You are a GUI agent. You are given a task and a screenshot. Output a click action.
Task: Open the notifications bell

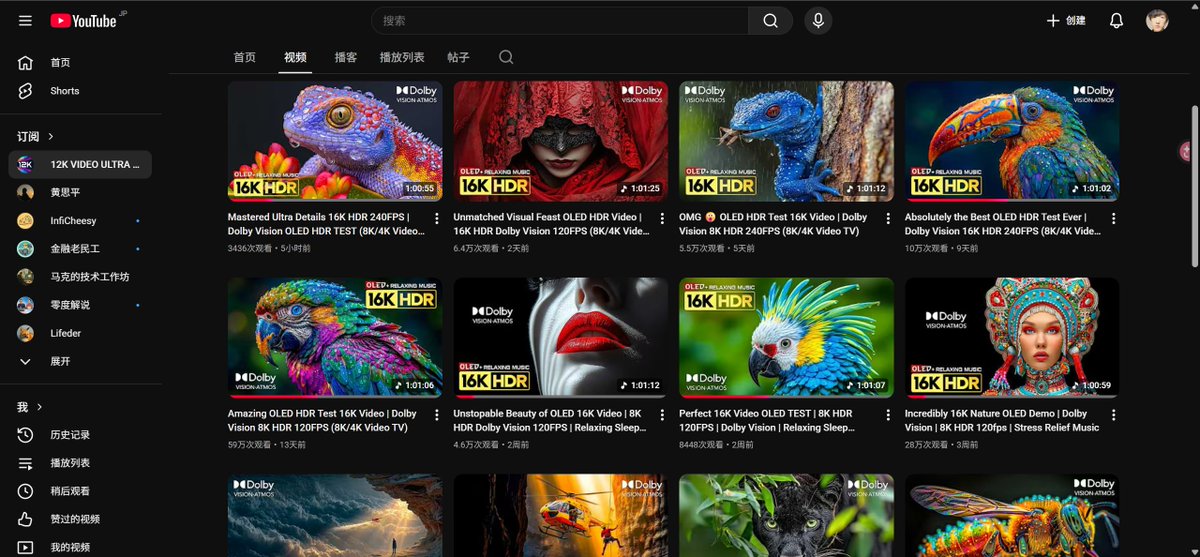(x=1117, y=20)
